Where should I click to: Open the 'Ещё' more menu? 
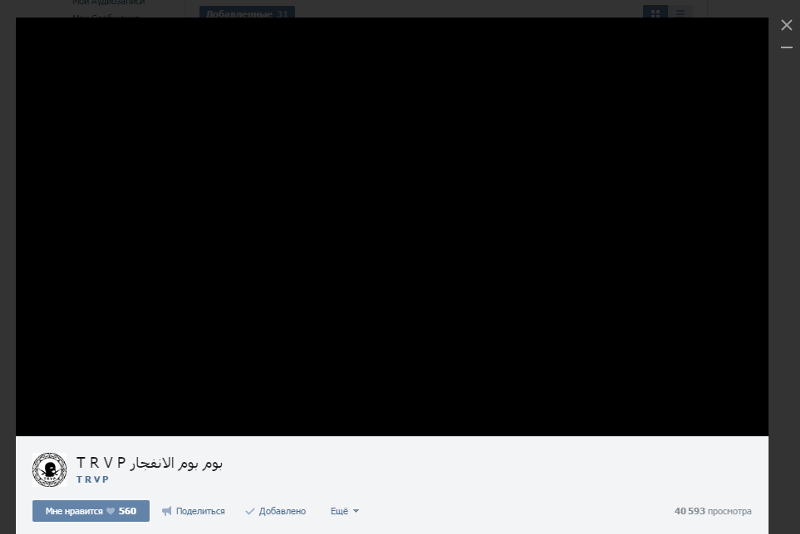pyautogui.click(x=339, y=511)
